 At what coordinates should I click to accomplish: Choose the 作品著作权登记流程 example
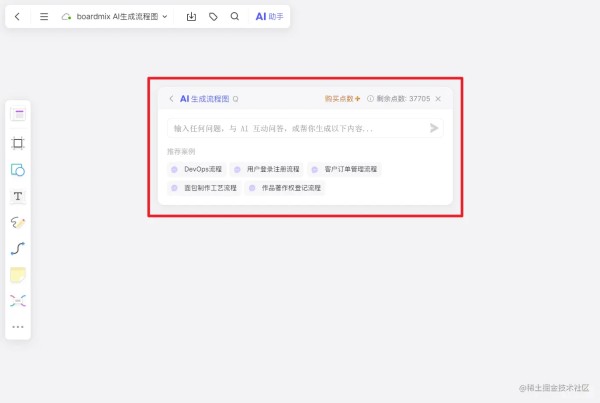[285, 188]
